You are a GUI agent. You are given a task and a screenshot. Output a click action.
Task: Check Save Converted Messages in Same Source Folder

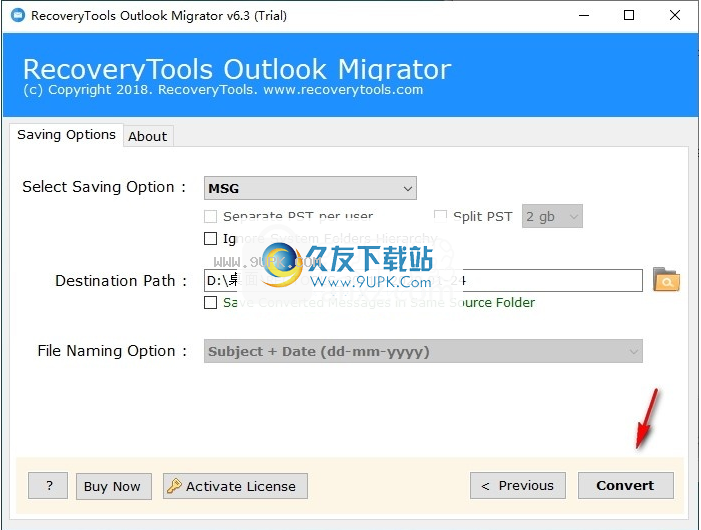[x=211, y=303]
